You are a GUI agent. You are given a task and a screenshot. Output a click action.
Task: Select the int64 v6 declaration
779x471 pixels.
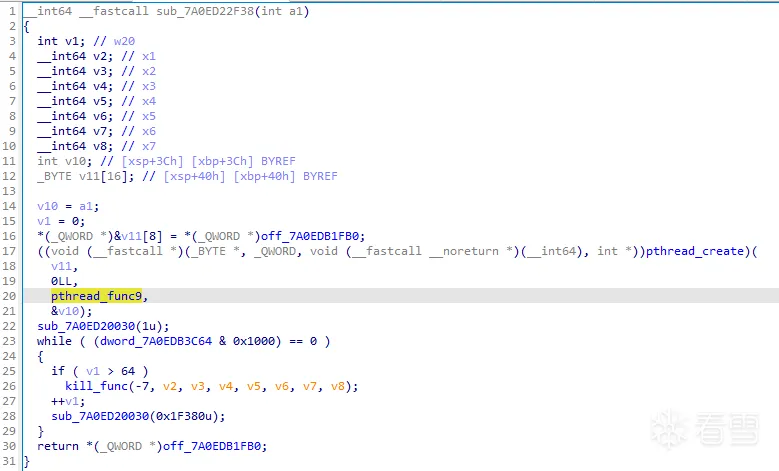[x=75, y=116]
